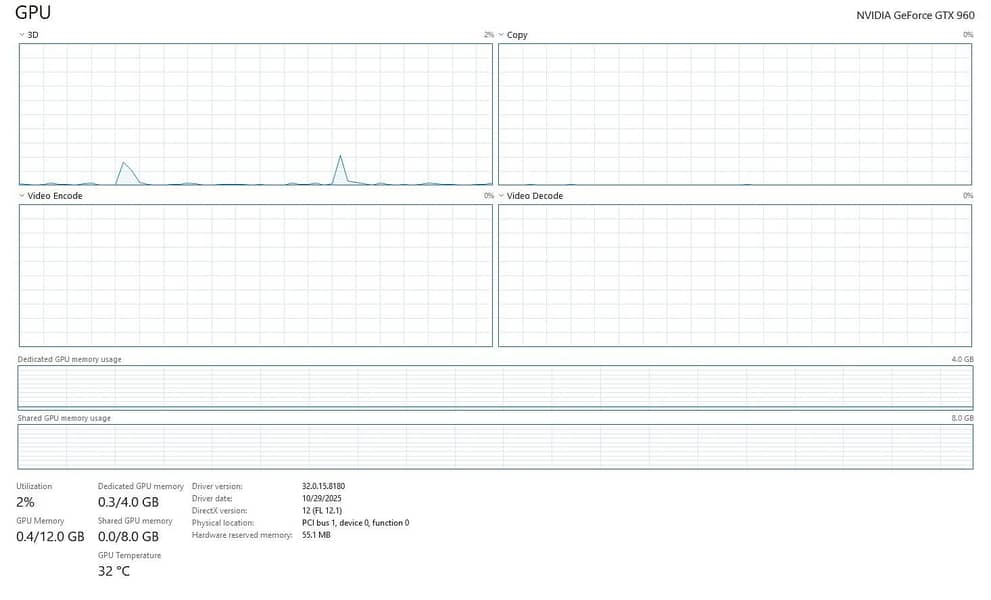Click the Shared GPU memory usage graph

click(496, 447)
